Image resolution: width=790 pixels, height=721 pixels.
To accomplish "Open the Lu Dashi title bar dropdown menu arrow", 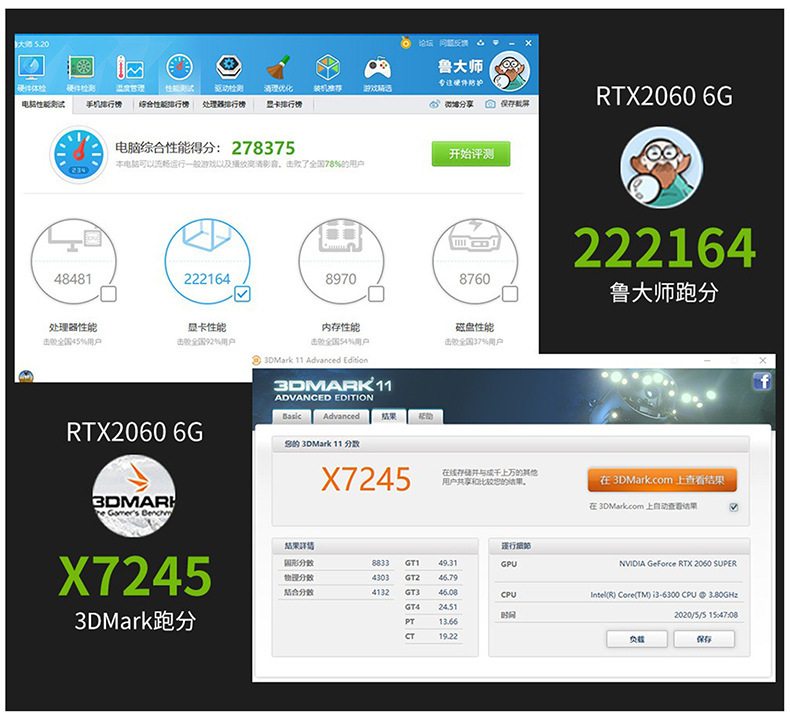I will pos(496,43).
